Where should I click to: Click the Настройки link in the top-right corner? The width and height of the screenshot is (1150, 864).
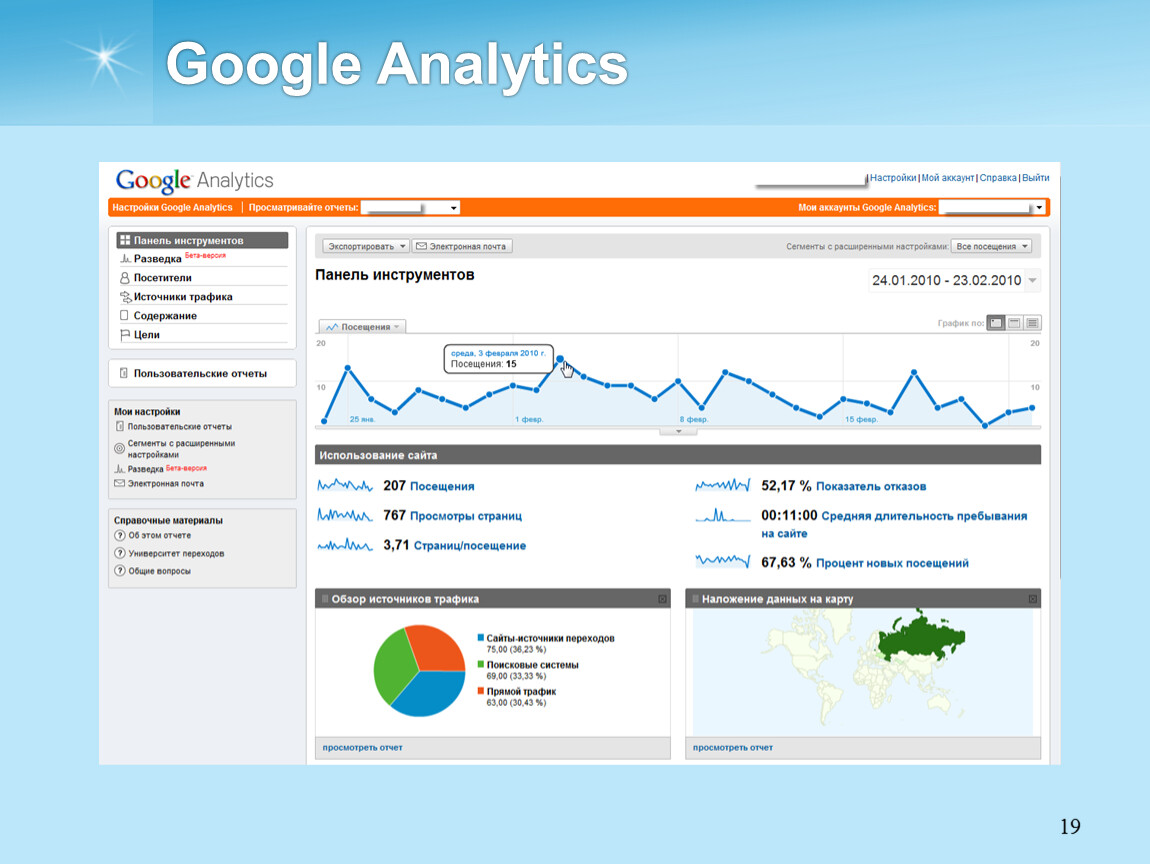coord(893,177)
